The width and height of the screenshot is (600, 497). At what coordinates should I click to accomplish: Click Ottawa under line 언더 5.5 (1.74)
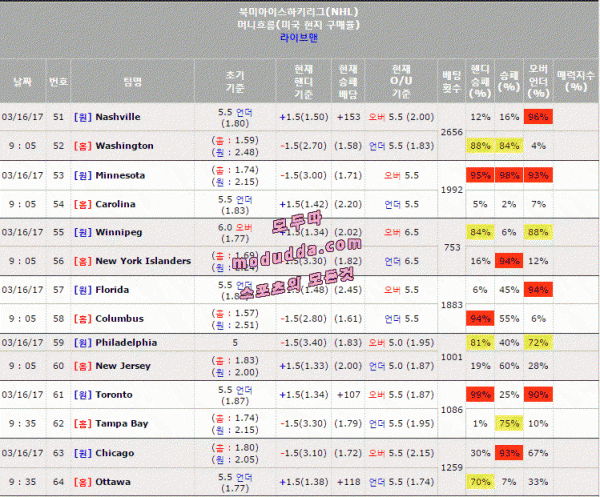click(x=401, y=482)
